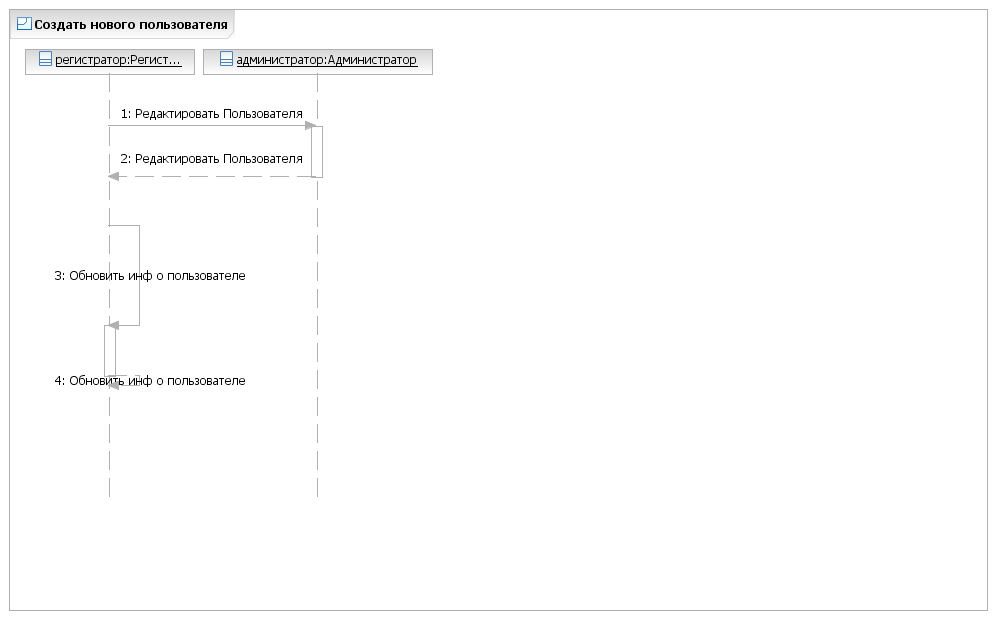Select message 3: Обновить инф о пользователе
Image resolution: width=996 pixels, height=619 pixels.
click(x=150, y=276)
